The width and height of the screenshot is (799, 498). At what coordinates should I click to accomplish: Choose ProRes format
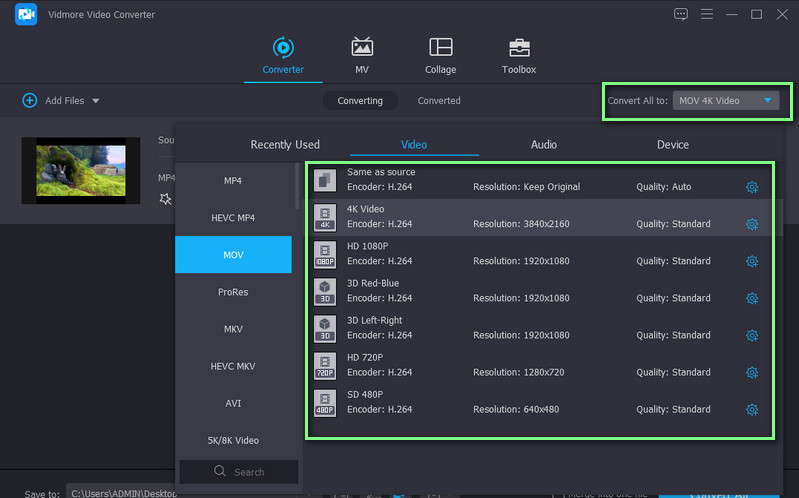[233, 292]
